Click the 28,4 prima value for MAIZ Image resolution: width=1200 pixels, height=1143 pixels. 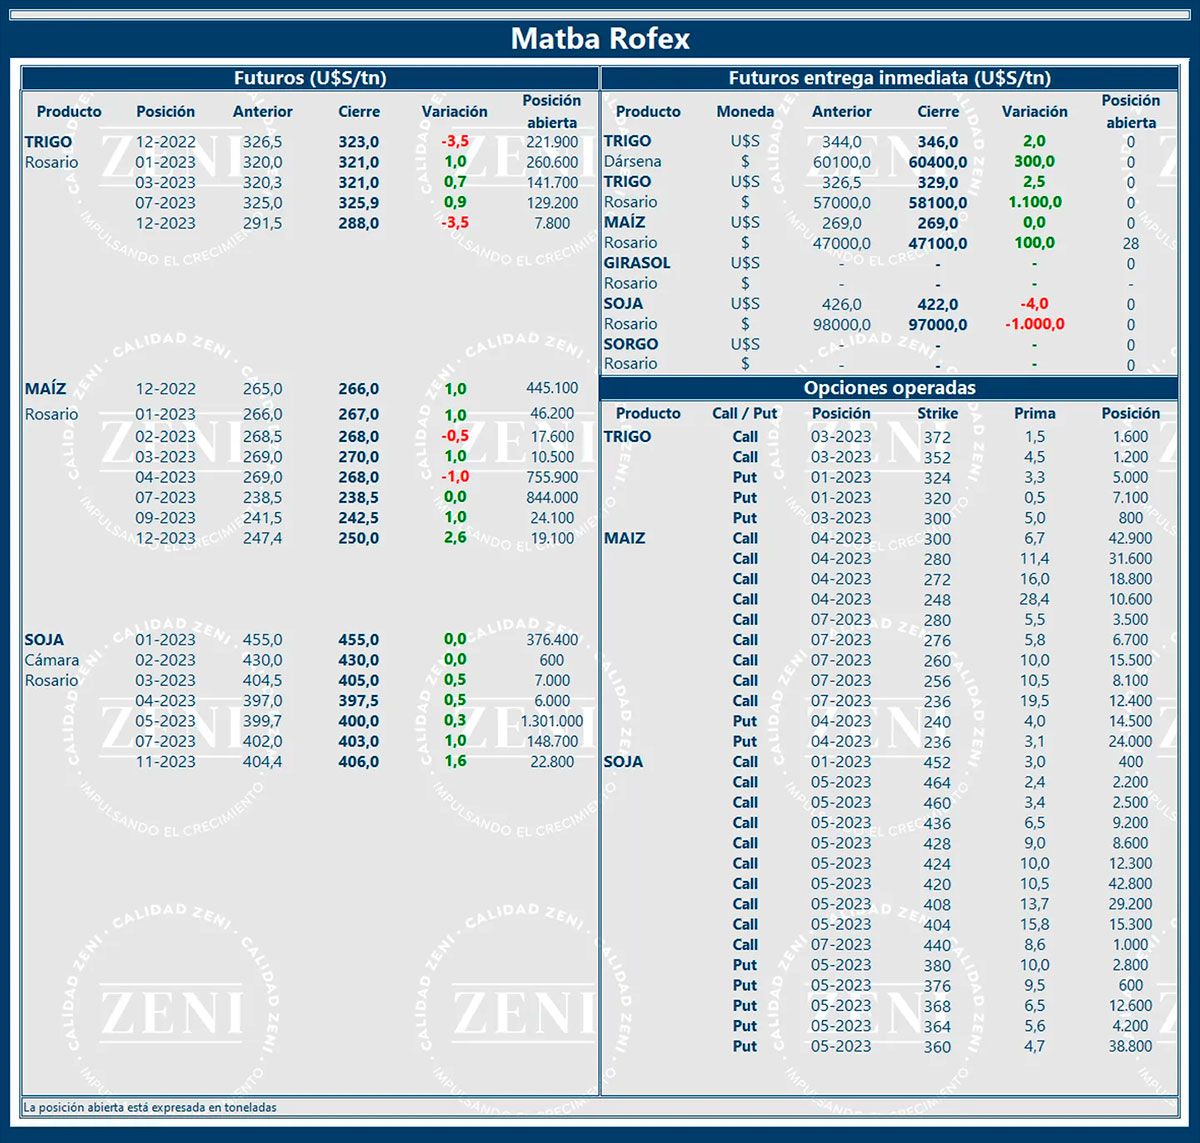click(1034, 599)
